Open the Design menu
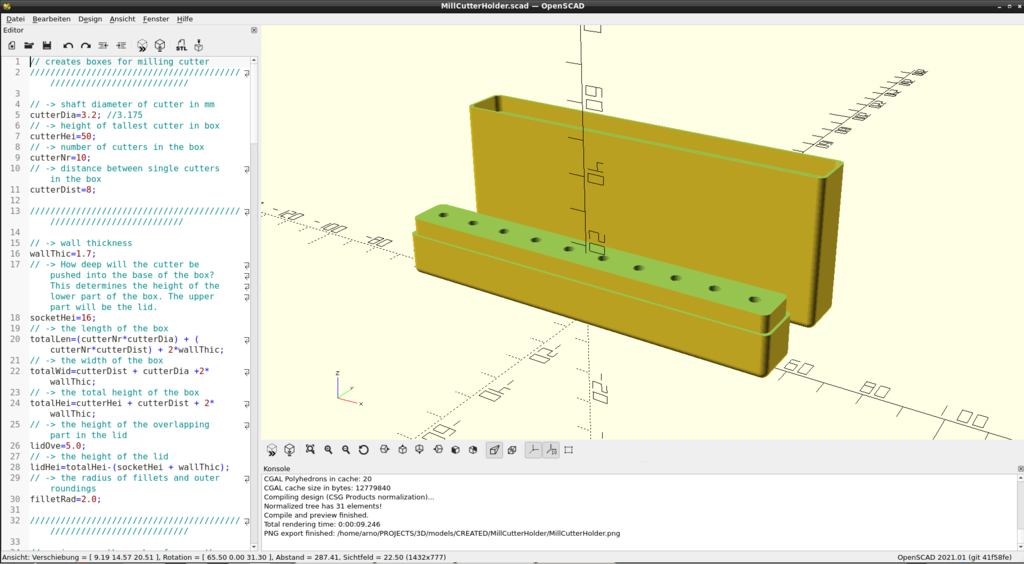The height and width of the screenshot is (564, 1024). pos(90,19)
